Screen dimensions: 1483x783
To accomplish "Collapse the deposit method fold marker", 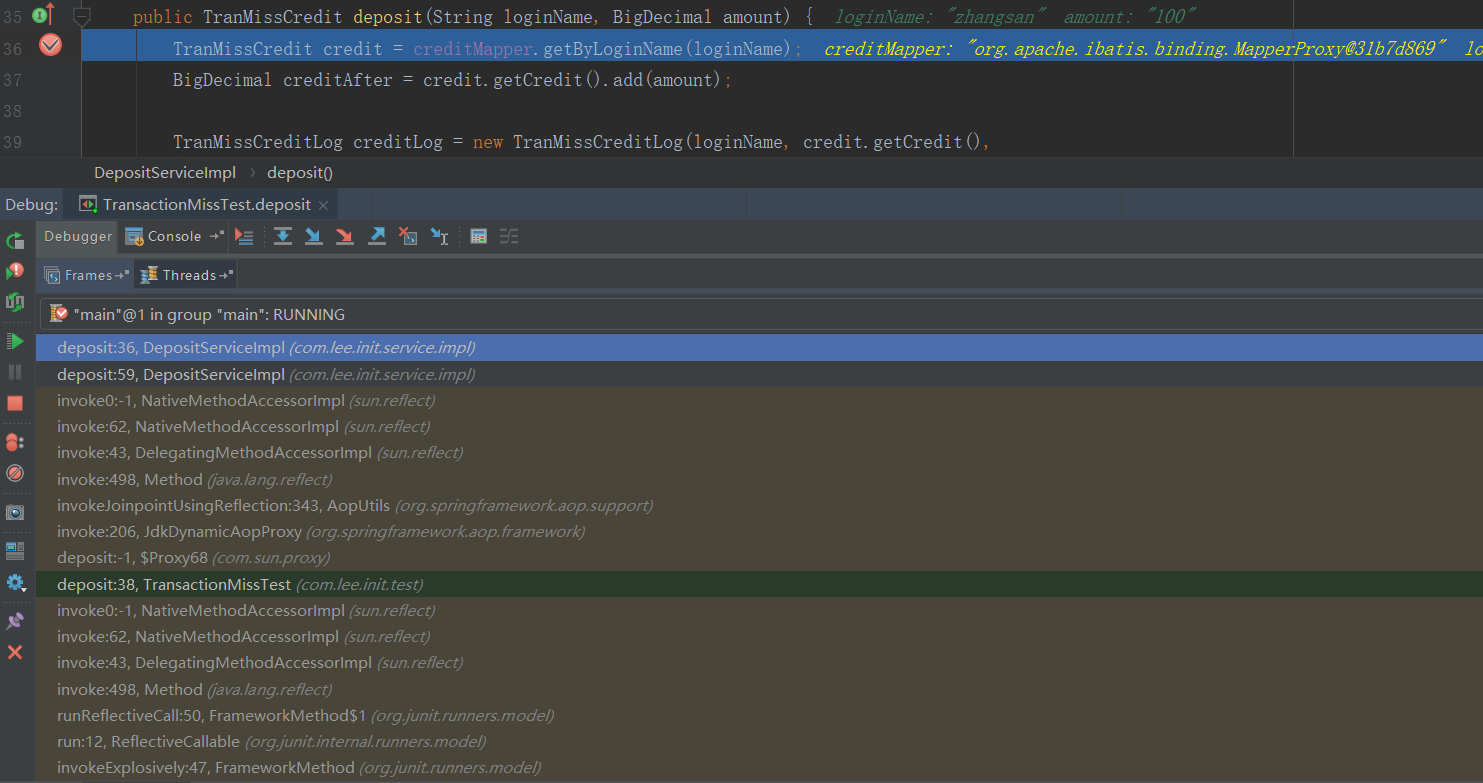I will [x=82, y=17].
